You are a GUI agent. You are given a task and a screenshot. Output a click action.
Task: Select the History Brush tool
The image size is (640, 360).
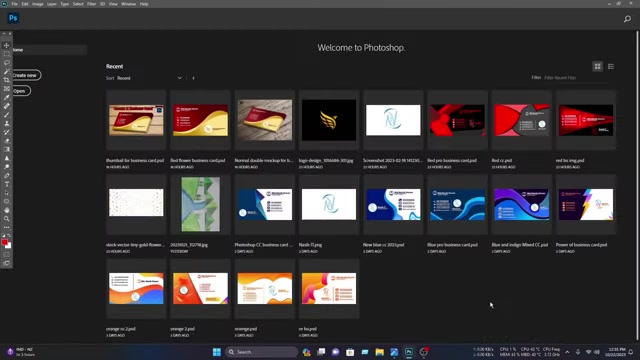(x=7, y=132)
